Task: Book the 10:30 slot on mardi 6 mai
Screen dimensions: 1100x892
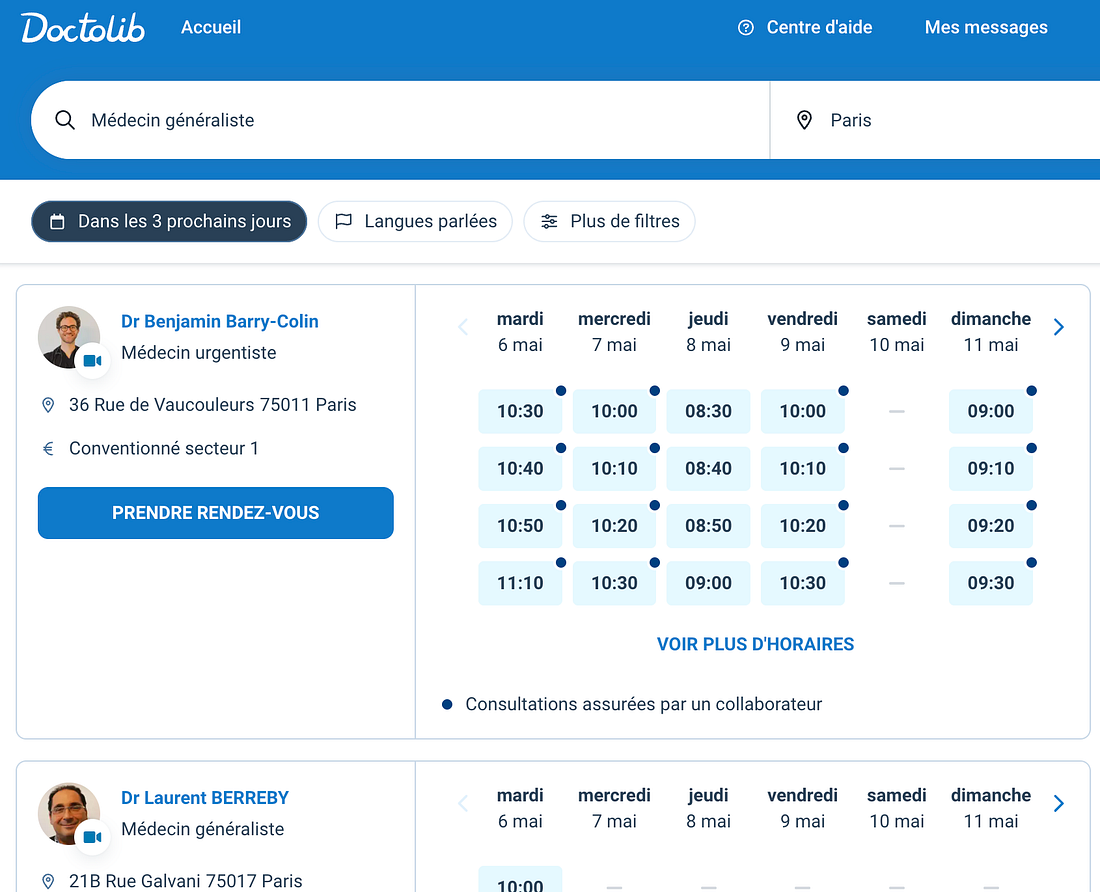Action: [520, 411]
